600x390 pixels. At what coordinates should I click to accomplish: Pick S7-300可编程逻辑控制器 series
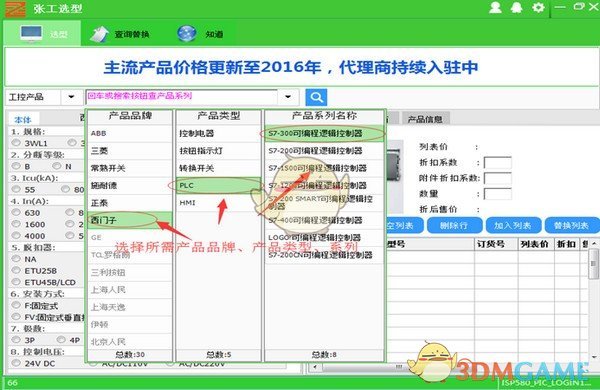coord(324,133)
